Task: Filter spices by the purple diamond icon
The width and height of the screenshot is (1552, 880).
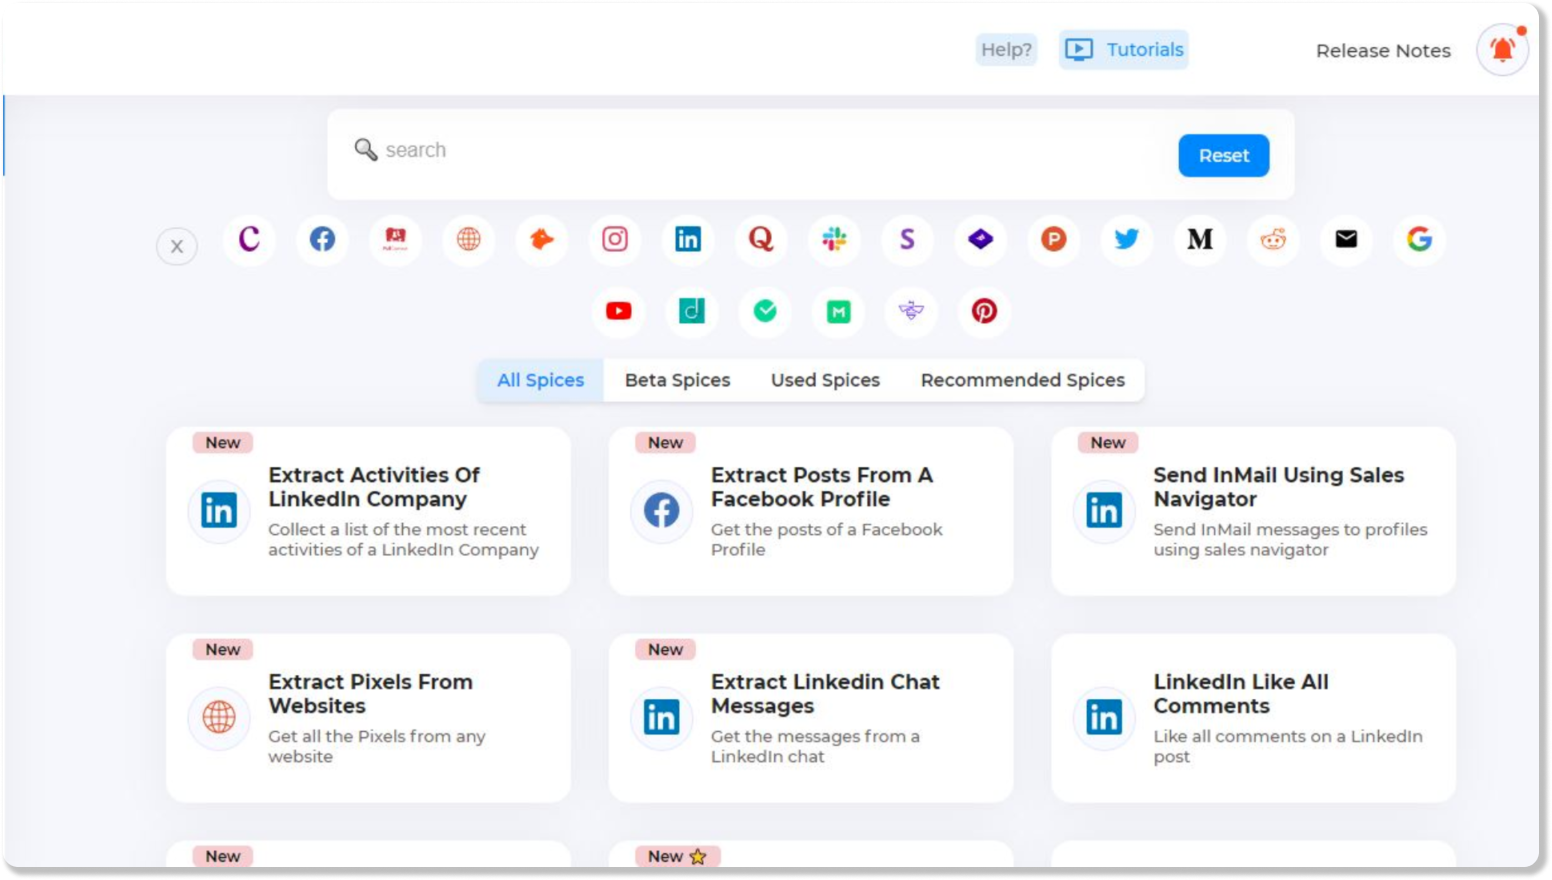Action: (980, 239)
